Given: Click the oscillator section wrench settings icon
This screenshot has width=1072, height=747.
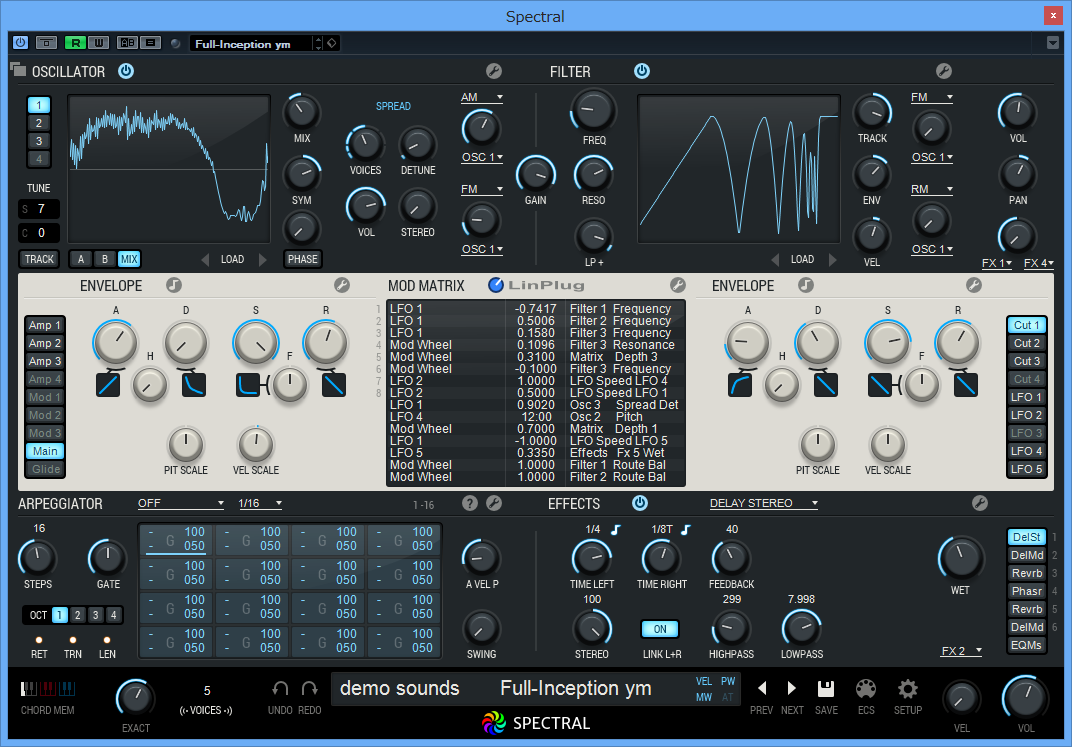Looking at the screenshot, I should click(x=493, y=71).
